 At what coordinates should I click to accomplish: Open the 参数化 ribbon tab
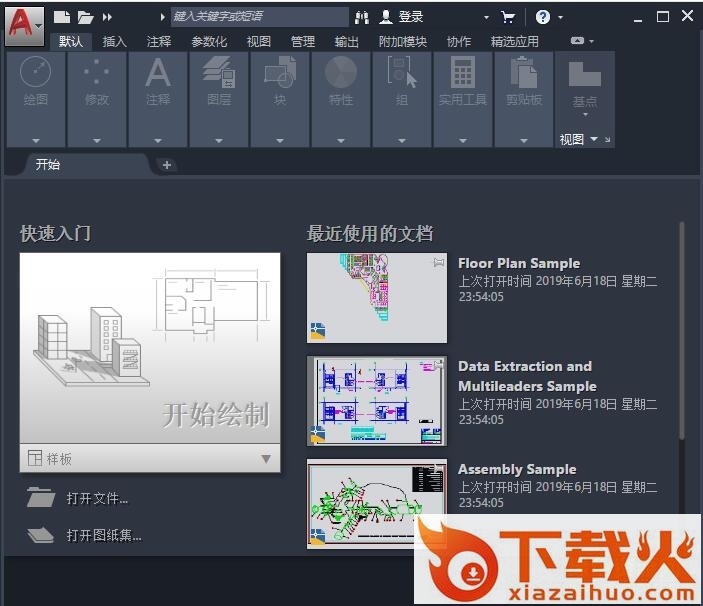(x=209, y=41)
